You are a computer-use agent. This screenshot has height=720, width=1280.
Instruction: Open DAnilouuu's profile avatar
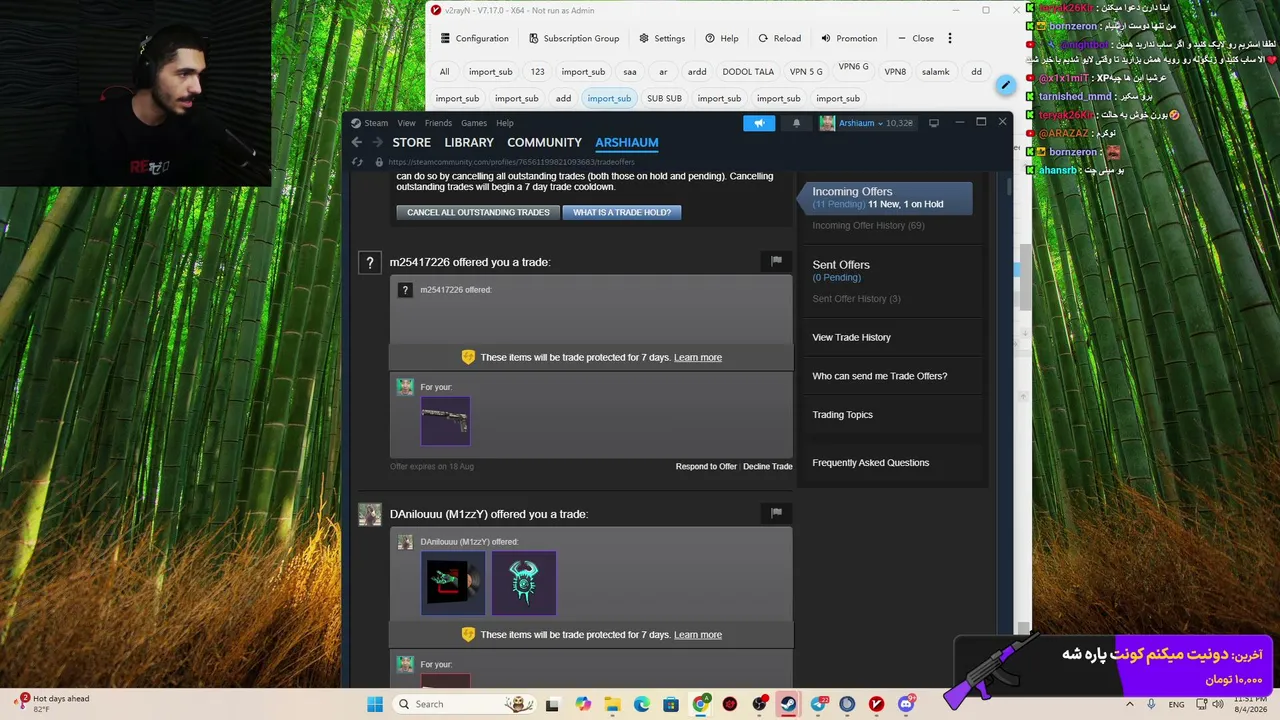click(x=370, y=514)
